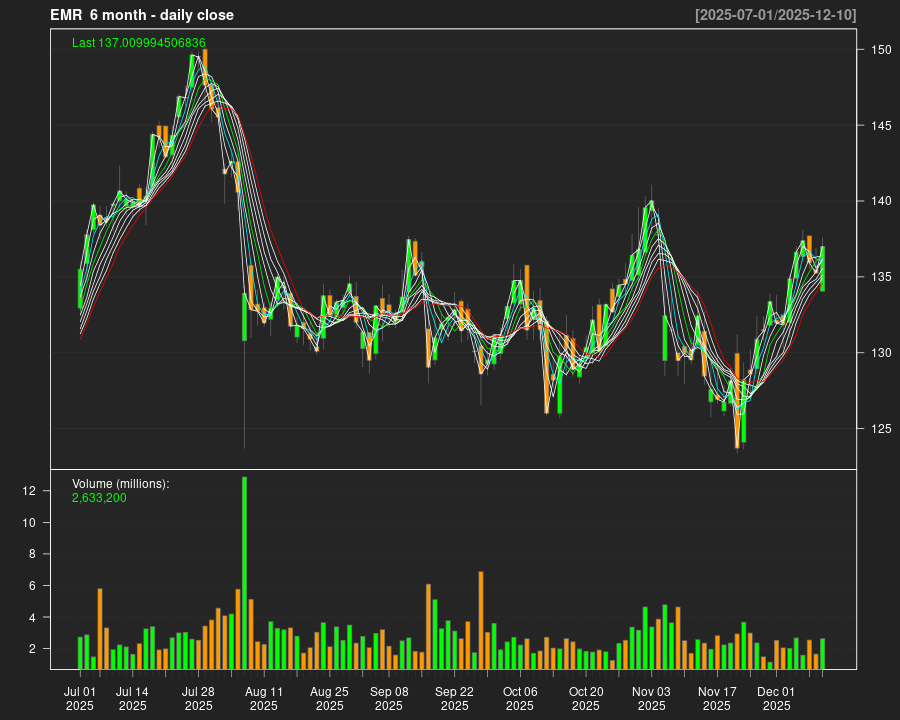The image size is (900, 720).
Task: Click the green 2,633,200 volume value
Action: (99, 497)
